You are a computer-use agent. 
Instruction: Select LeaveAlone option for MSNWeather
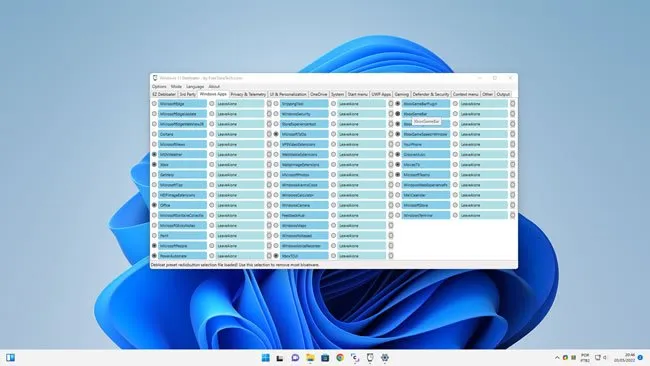pyautogui.click(x=211, y=155)
